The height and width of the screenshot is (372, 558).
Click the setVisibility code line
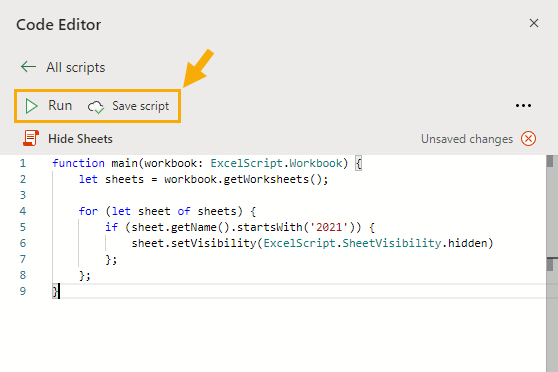(312, 243)
